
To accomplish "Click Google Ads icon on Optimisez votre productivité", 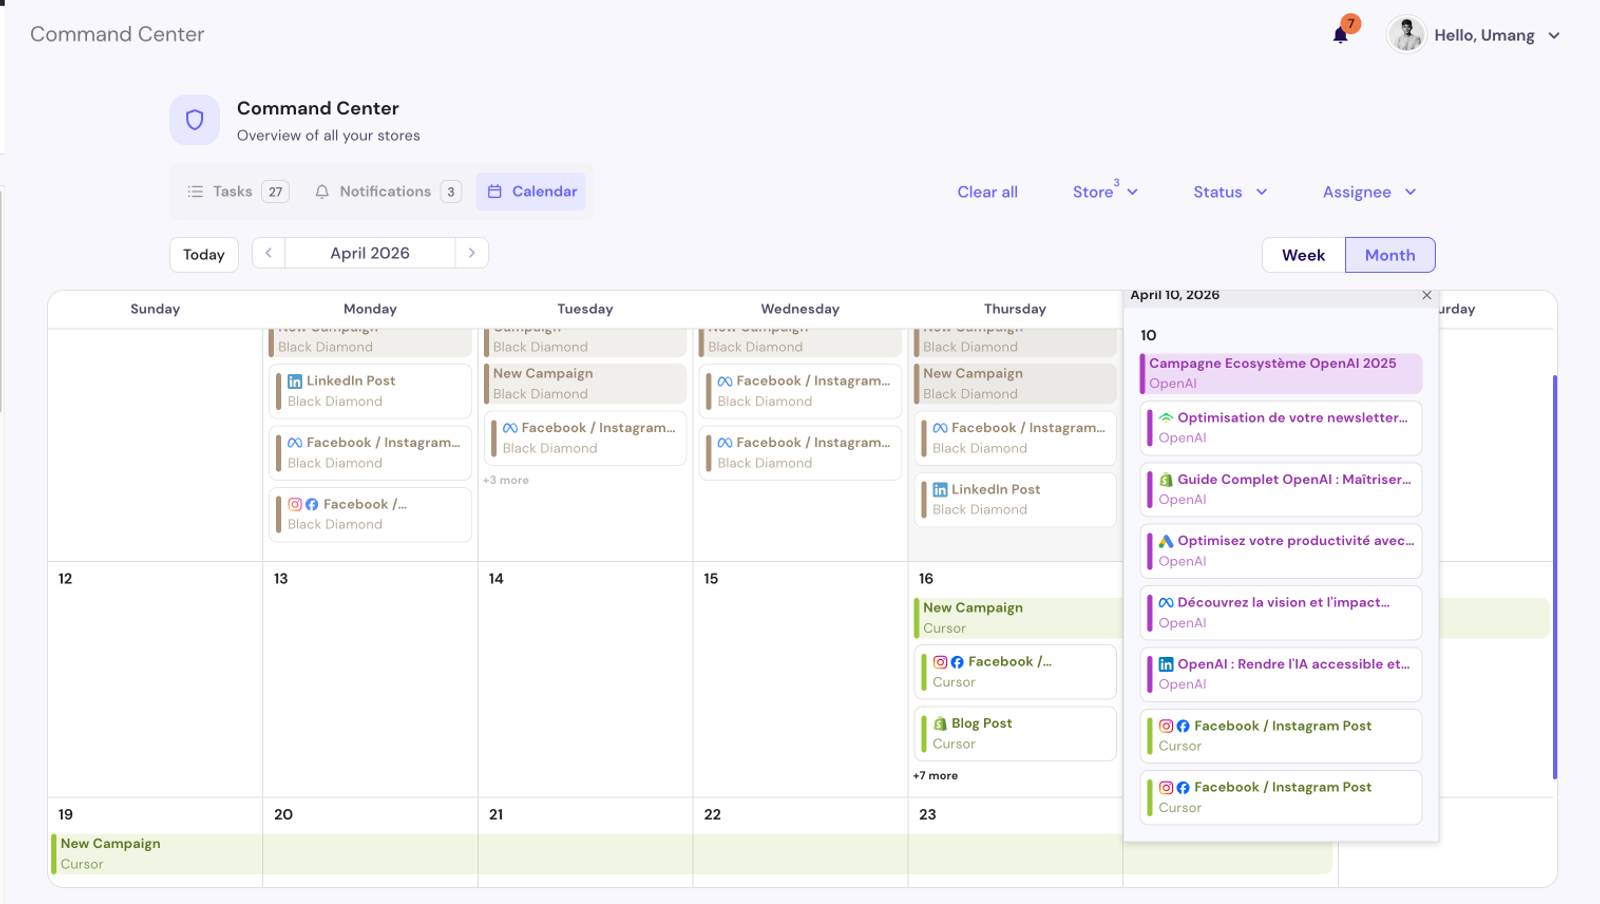I will point(1166,541).
